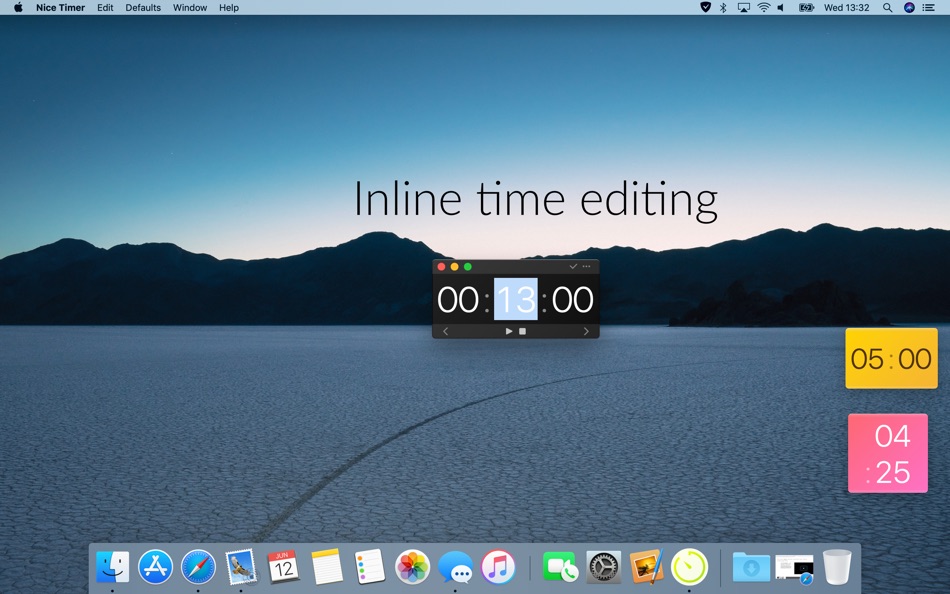
Task: Click the pink 04:25 timer widget
Action: [x=888, y=453]
